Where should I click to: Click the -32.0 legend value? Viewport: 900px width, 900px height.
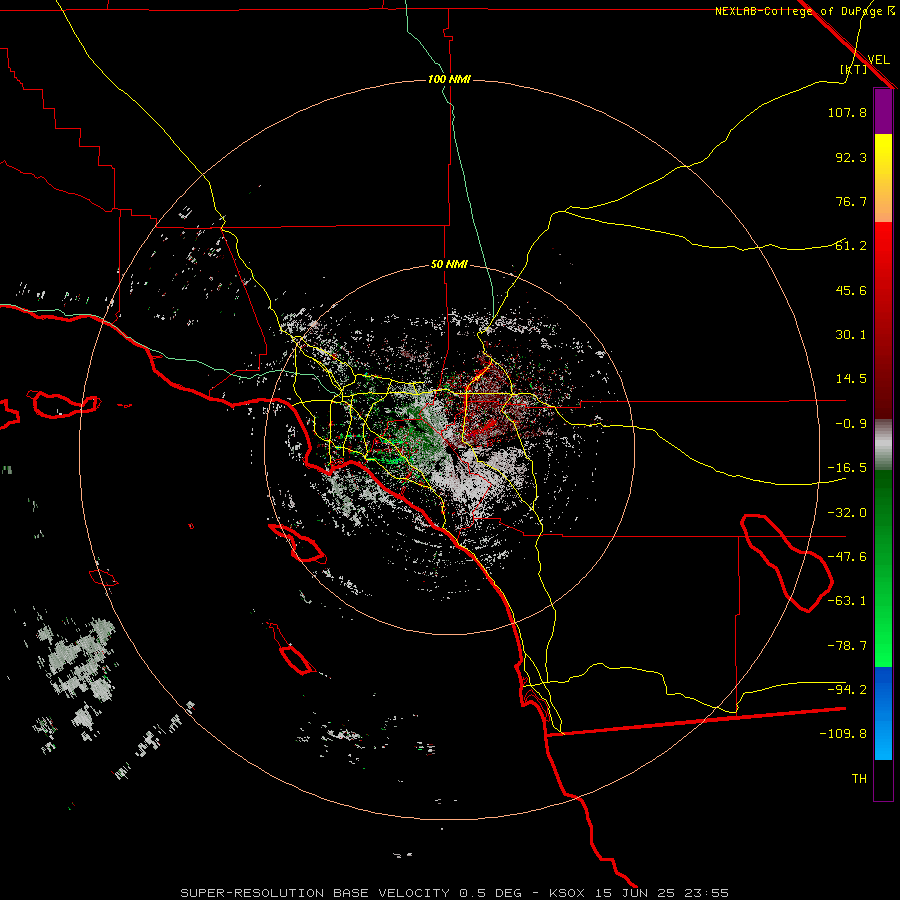847,513
